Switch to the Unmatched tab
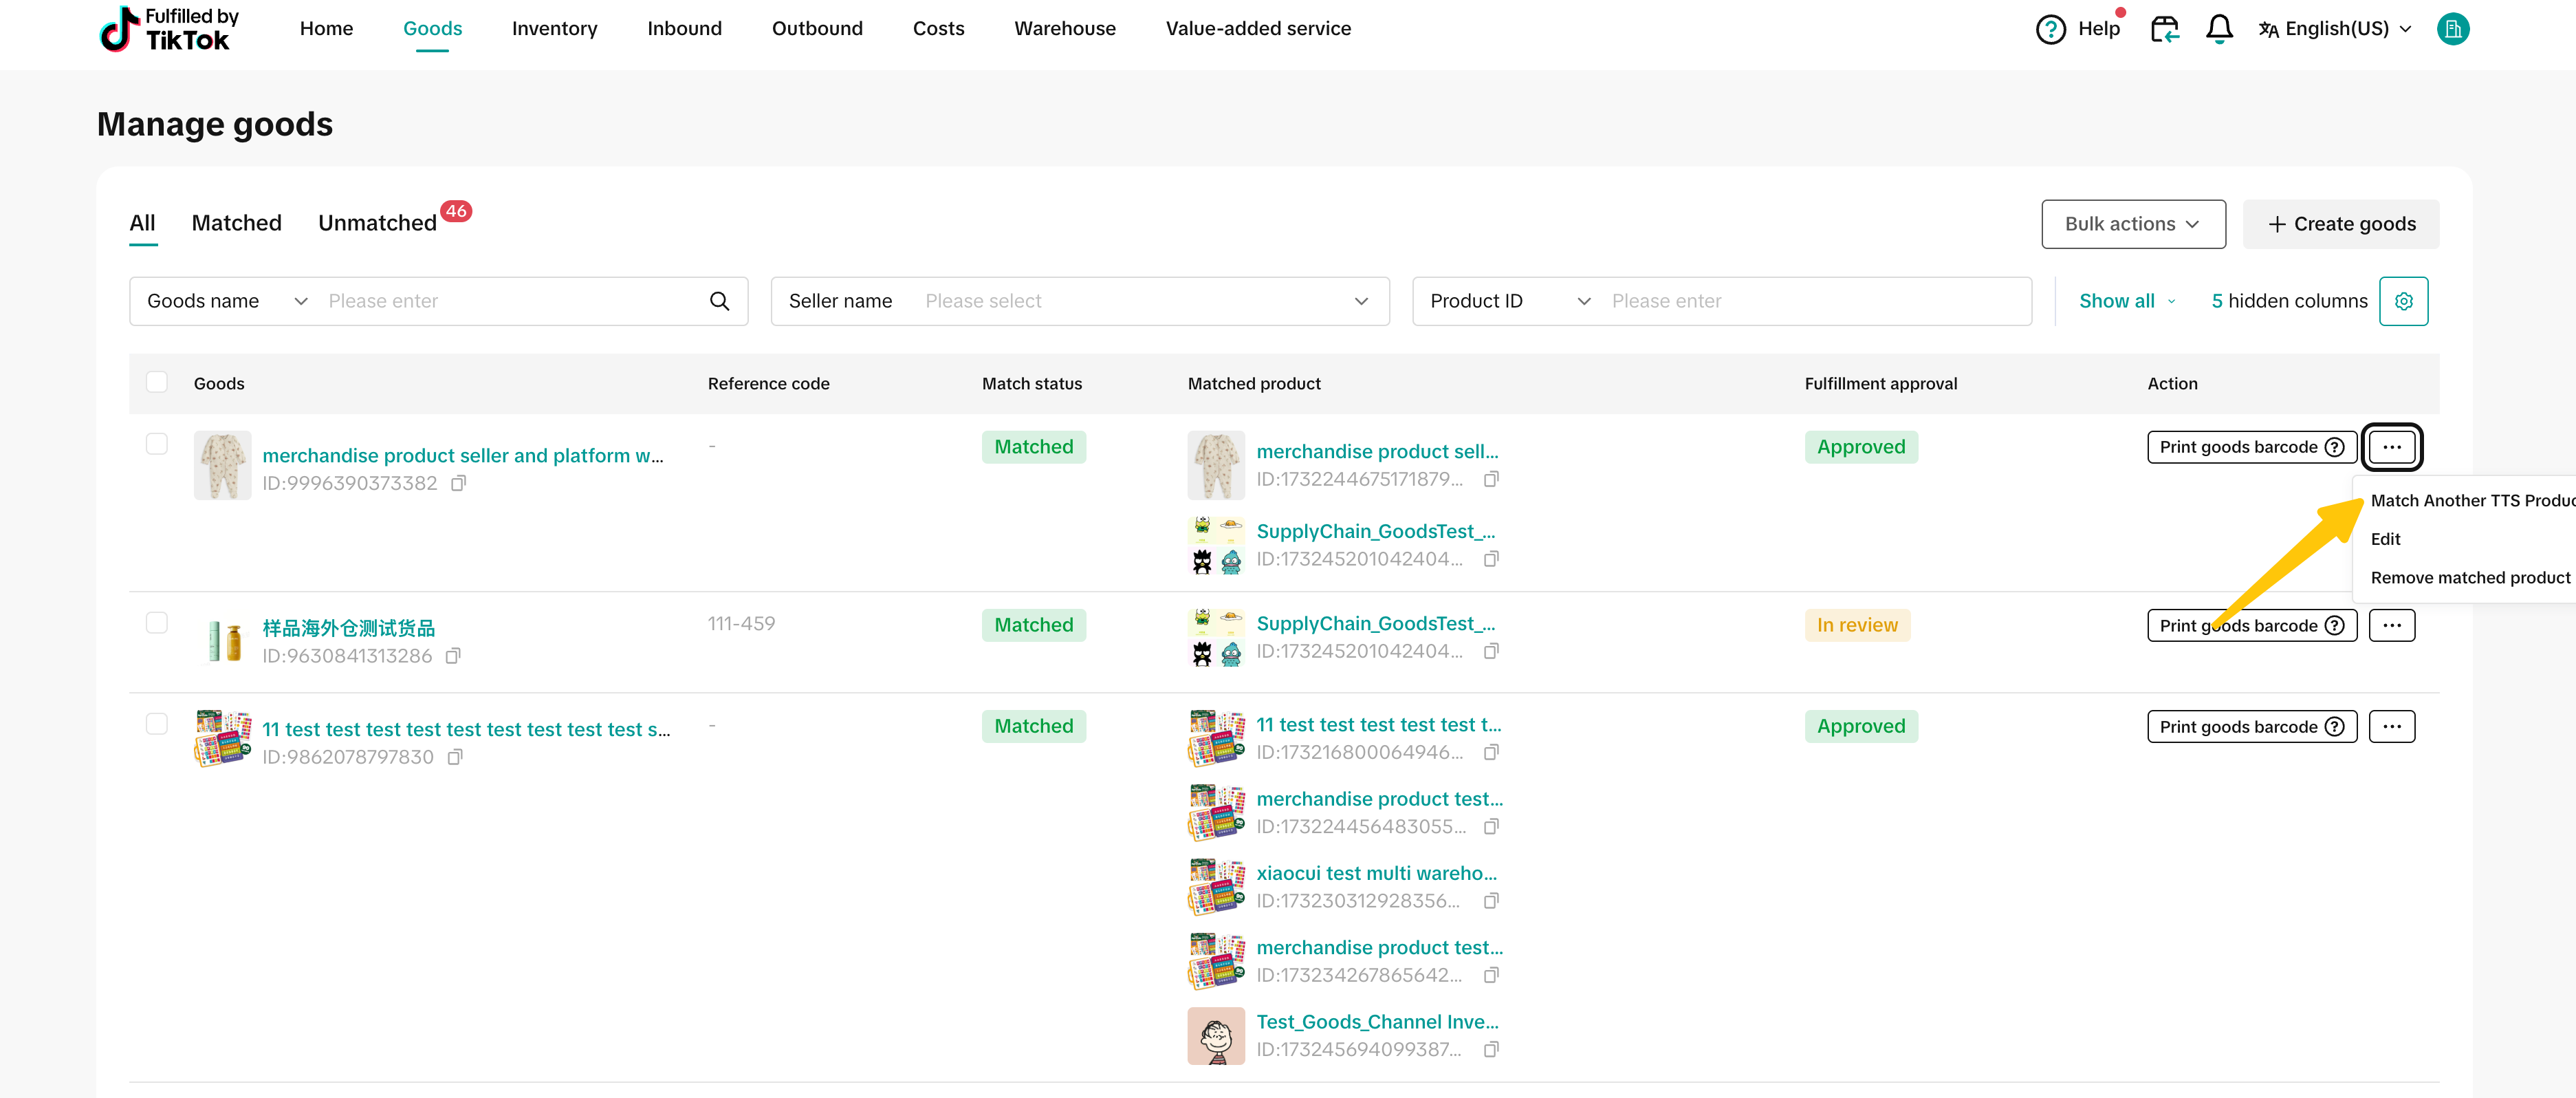The image size is (2576, 1098). pyautogui.click(x=377, y=223)
